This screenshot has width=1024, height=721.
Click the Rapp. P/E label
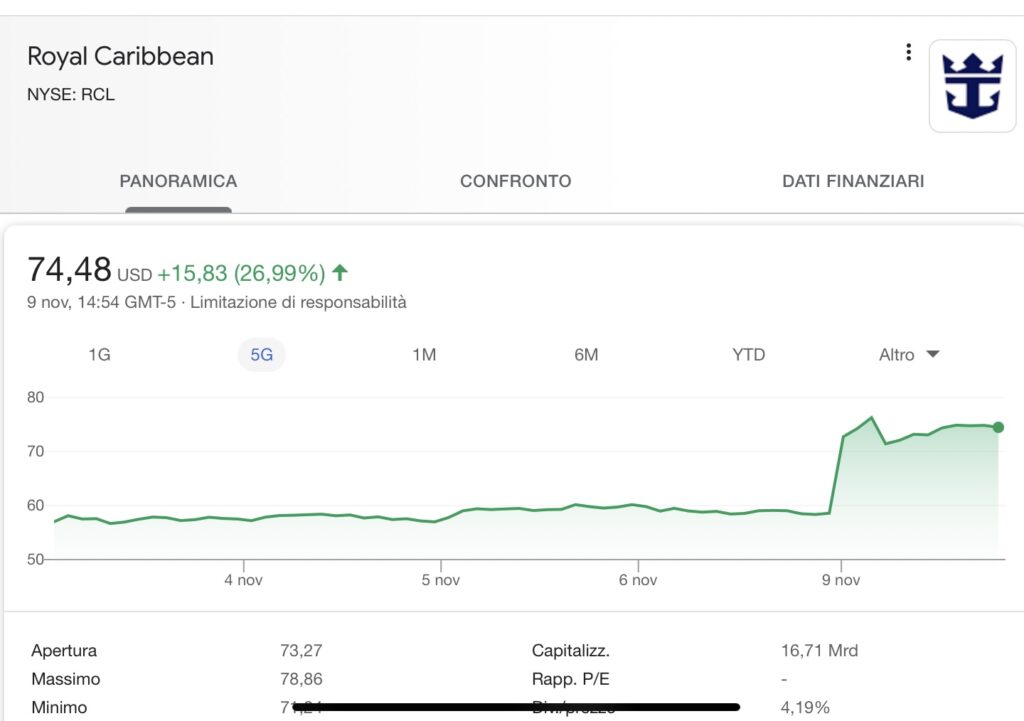click(x=571, y=679)
